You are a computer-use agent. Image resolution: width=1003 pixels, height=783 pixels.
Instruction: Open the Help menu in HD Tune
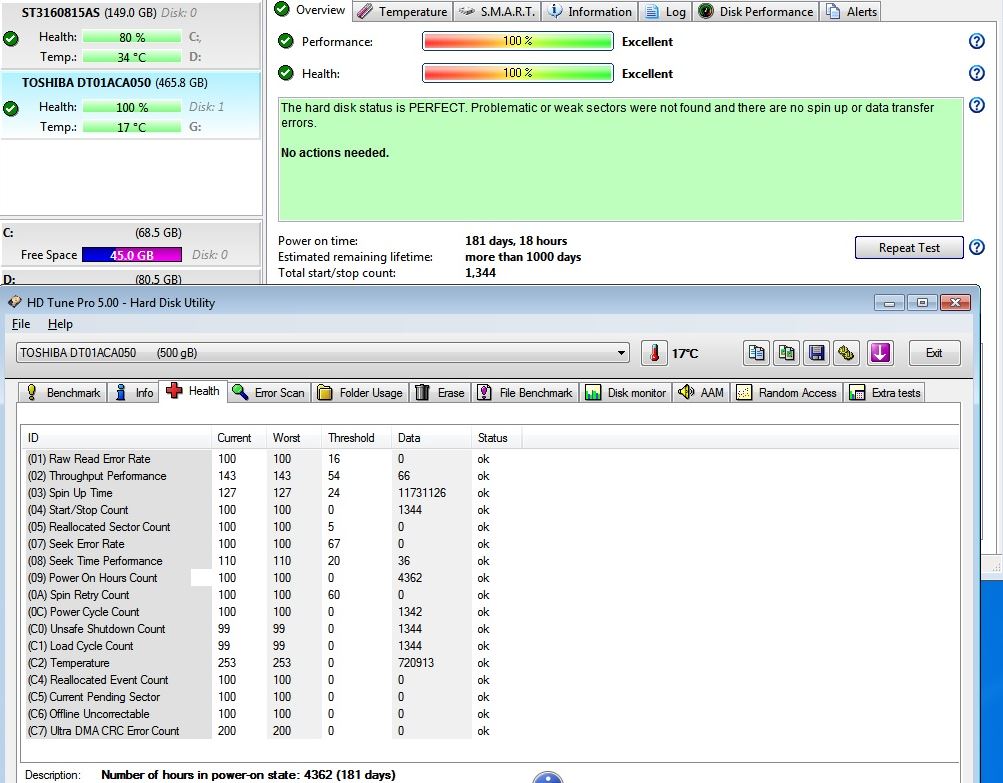coord(60,324)
